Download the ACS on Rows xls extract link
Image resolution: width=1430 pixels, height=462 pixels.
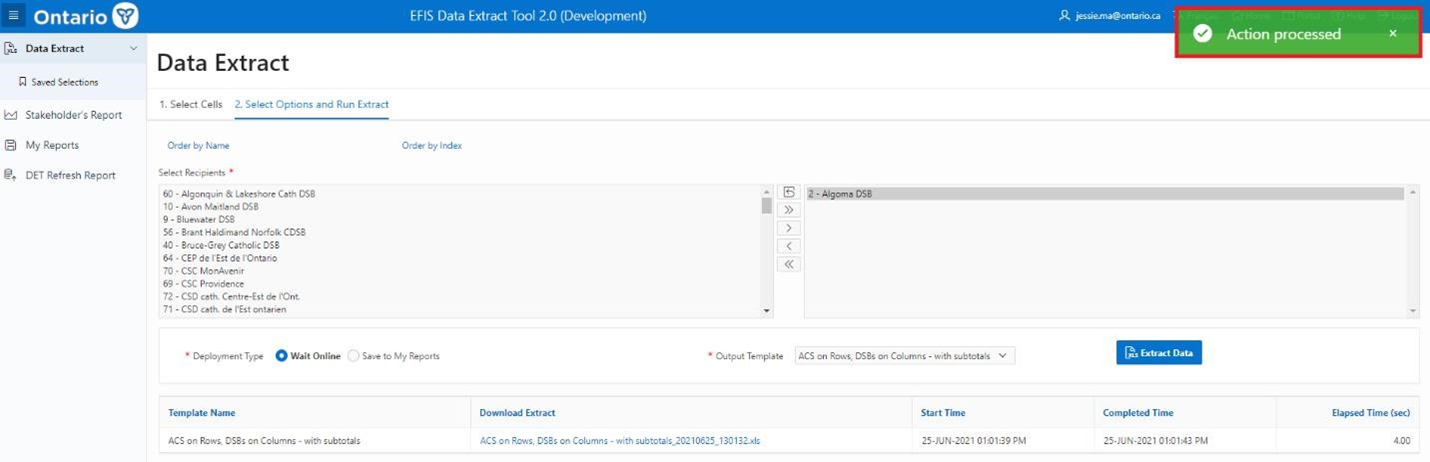coord(620,440)
